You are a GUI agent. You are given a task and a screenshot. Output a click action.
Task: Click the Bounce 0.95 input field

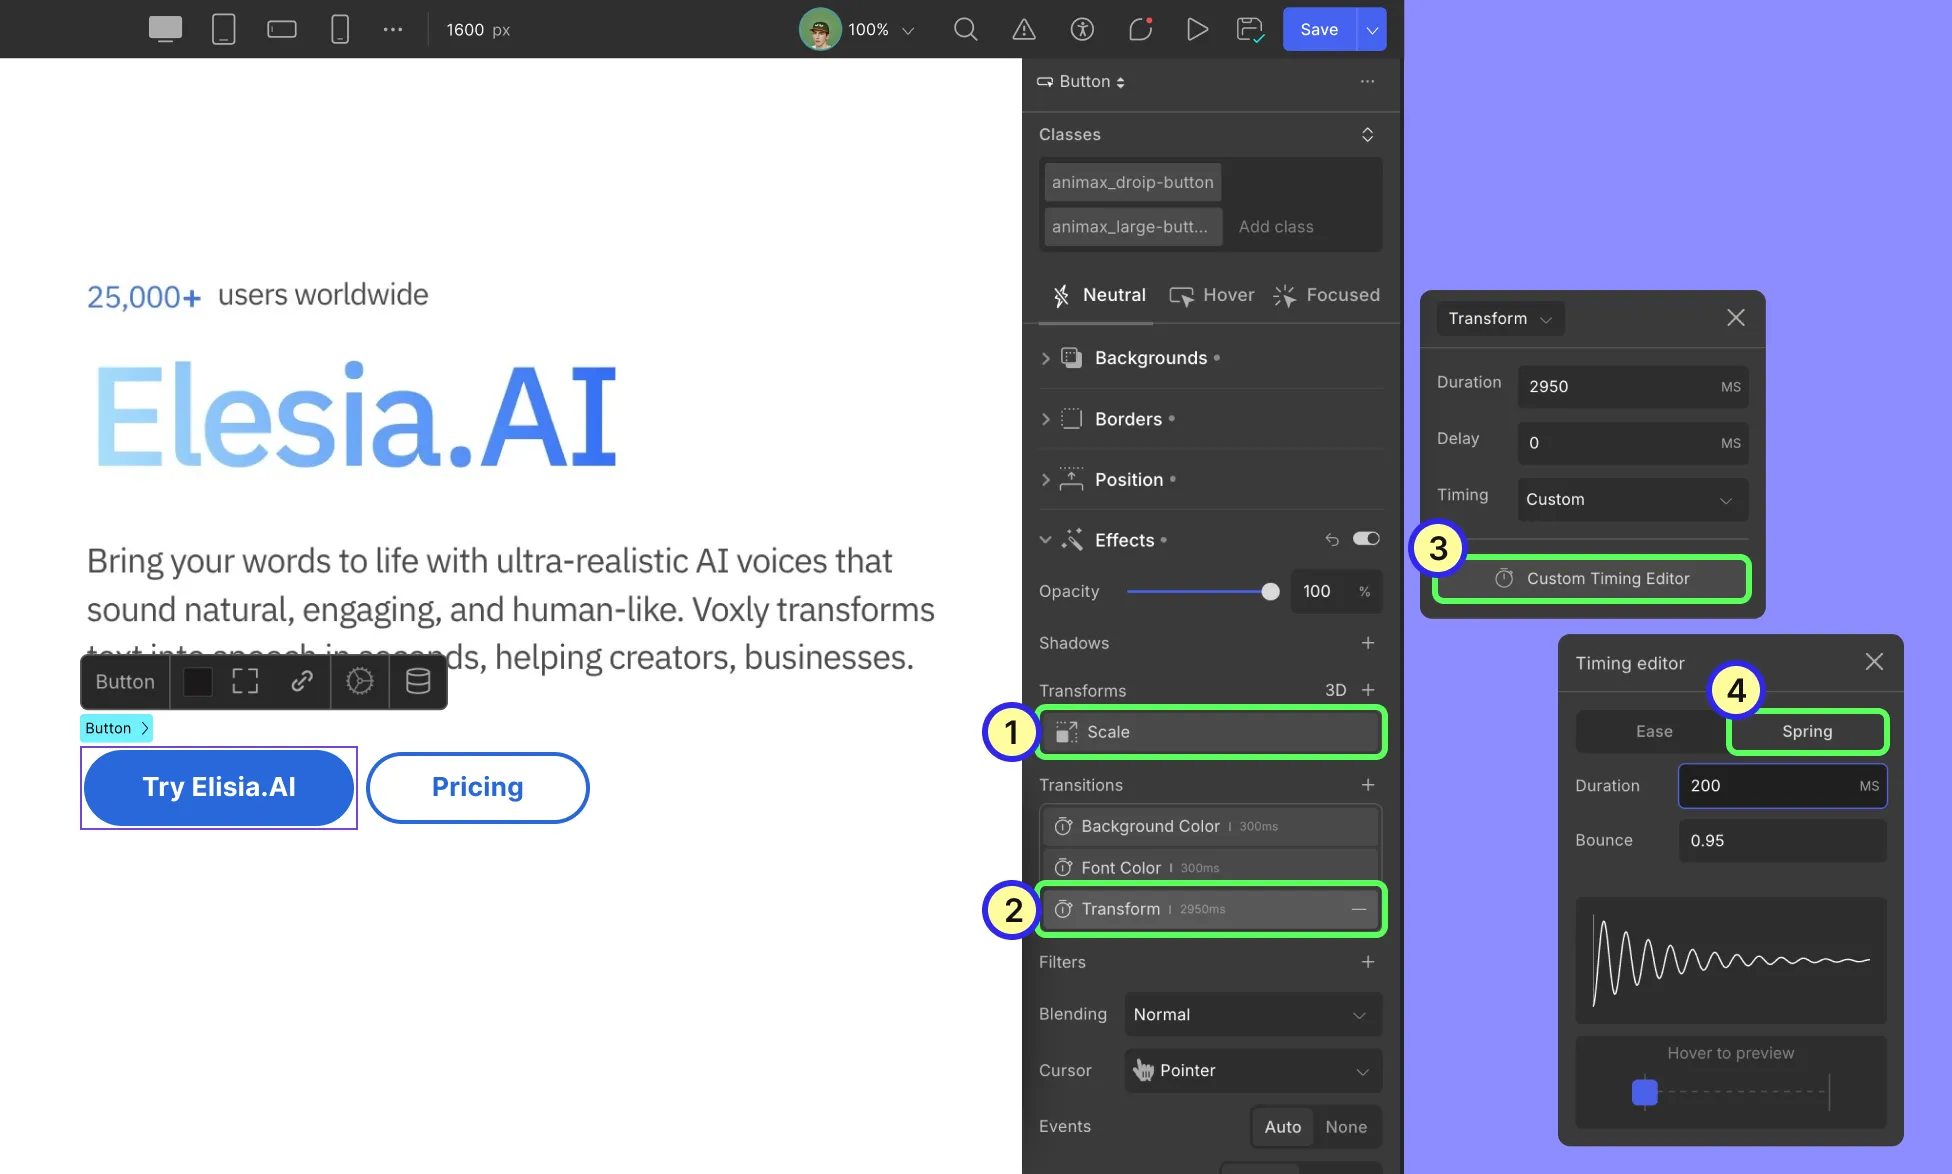(1782, 841)
